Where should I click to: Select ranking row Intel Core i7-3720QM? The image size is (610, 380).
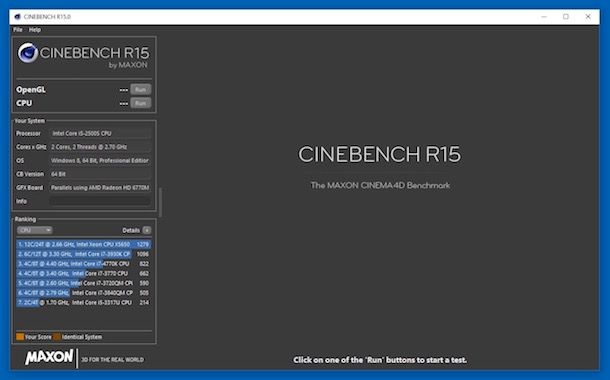84,283
